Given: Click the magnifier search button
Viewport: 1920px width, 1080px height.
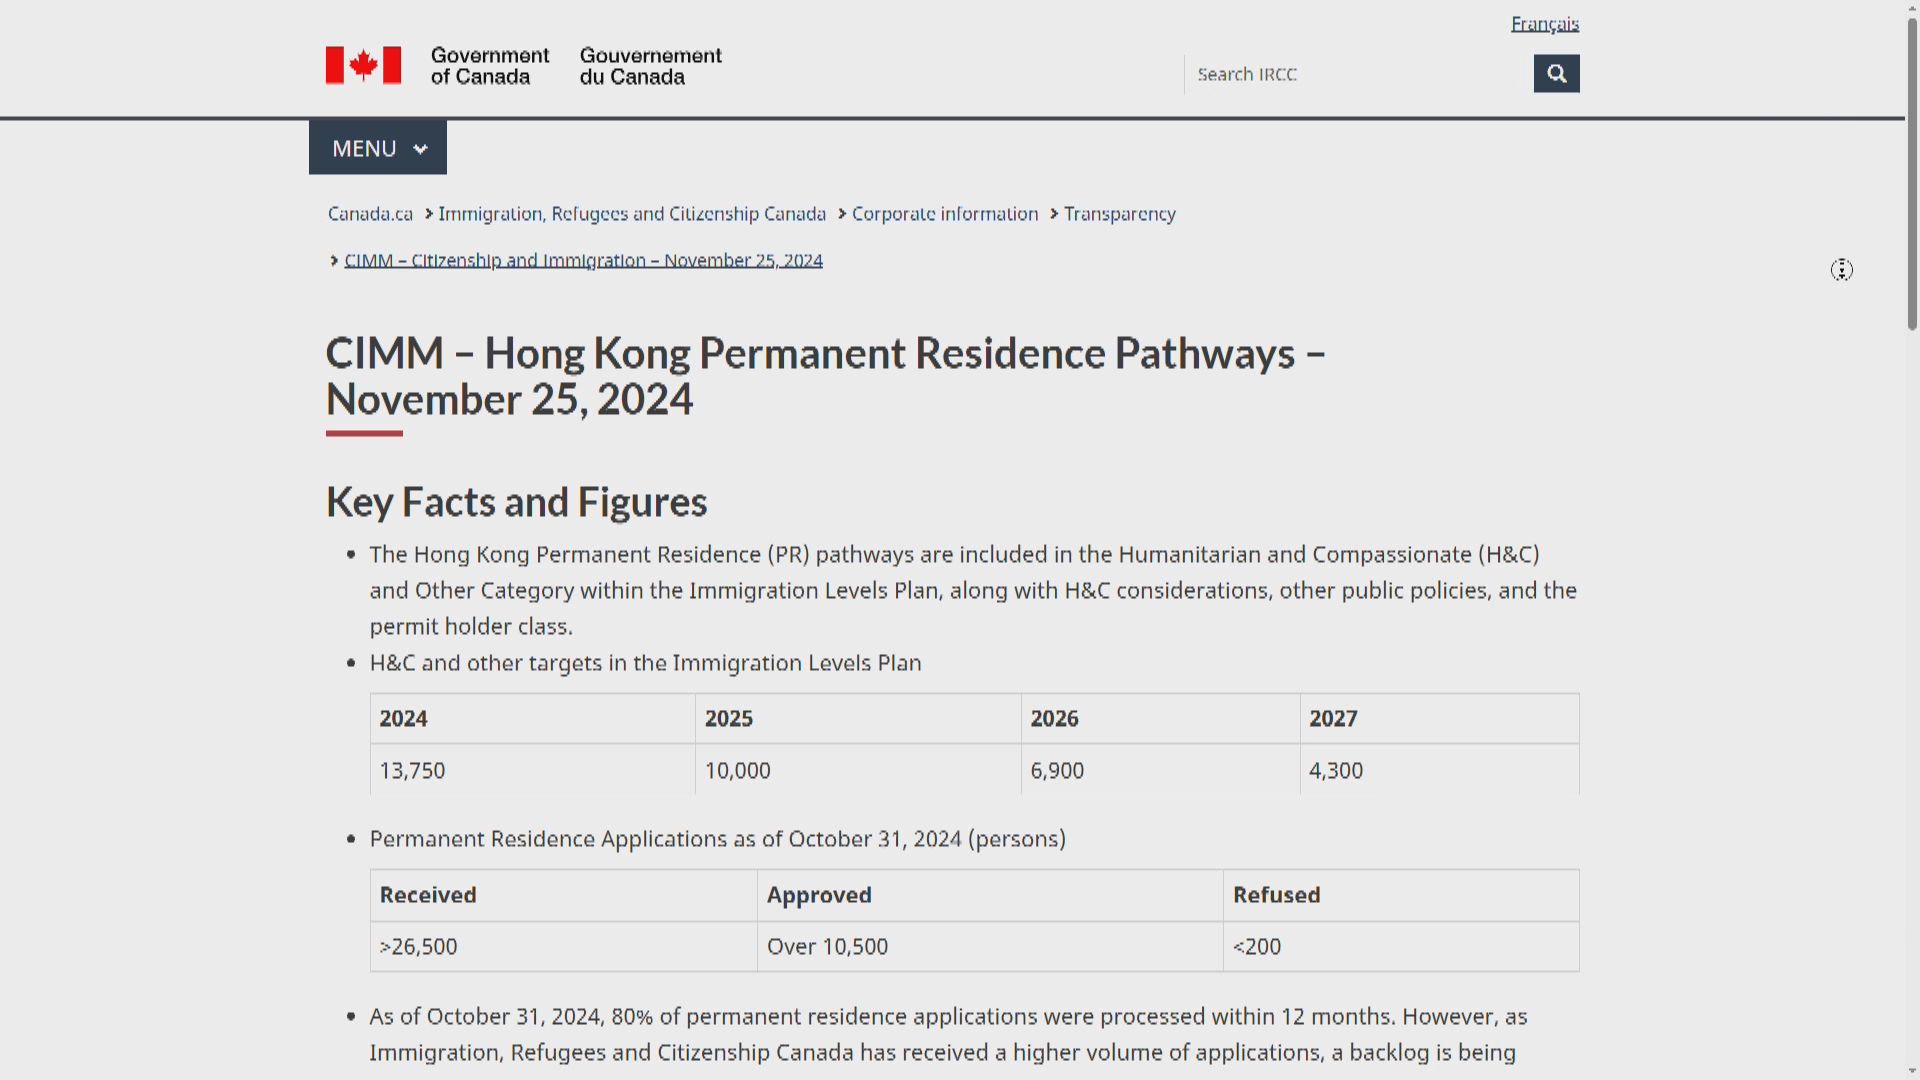Looking at the screenshot, I should 1556,73.
